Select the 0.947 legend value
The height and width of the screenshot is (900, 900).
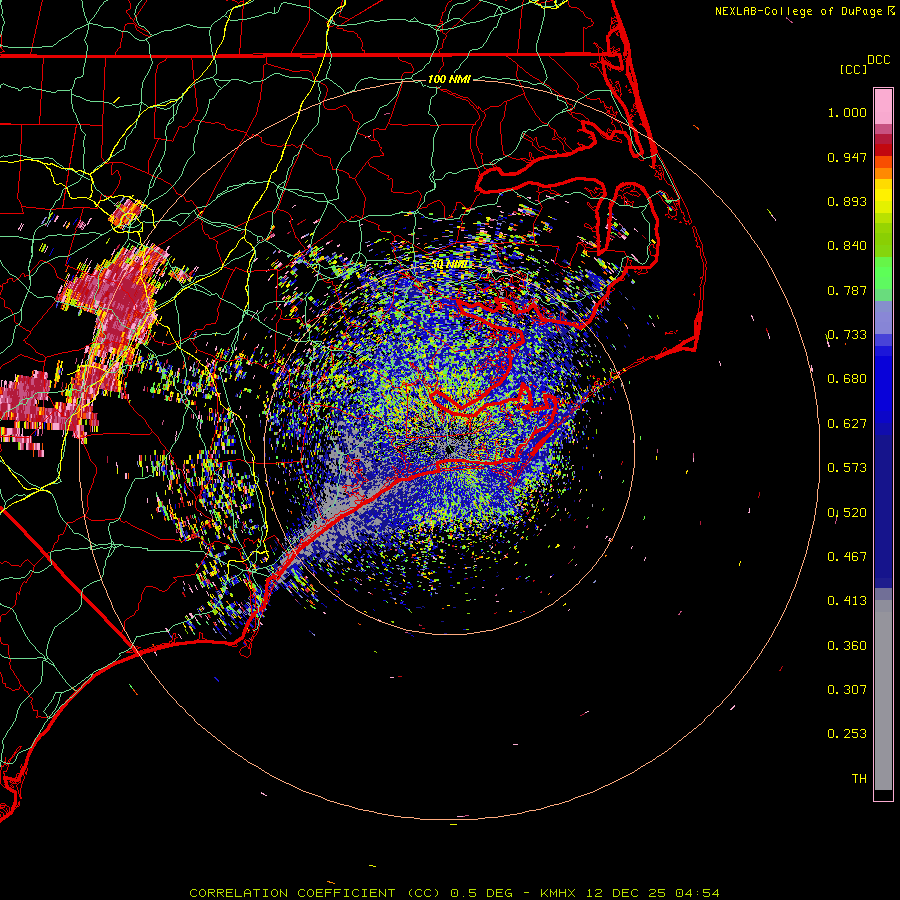tap(847, 157)
